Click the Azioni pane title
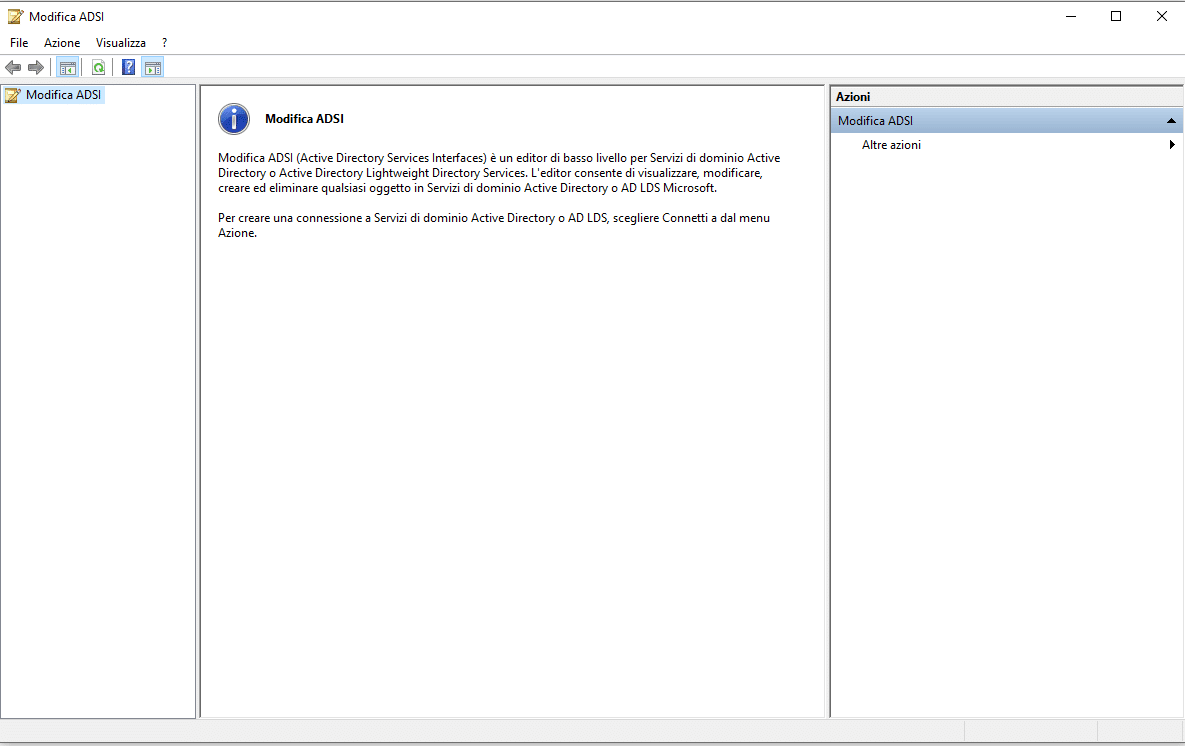The image size is (1185, 746). pos(852,97)
